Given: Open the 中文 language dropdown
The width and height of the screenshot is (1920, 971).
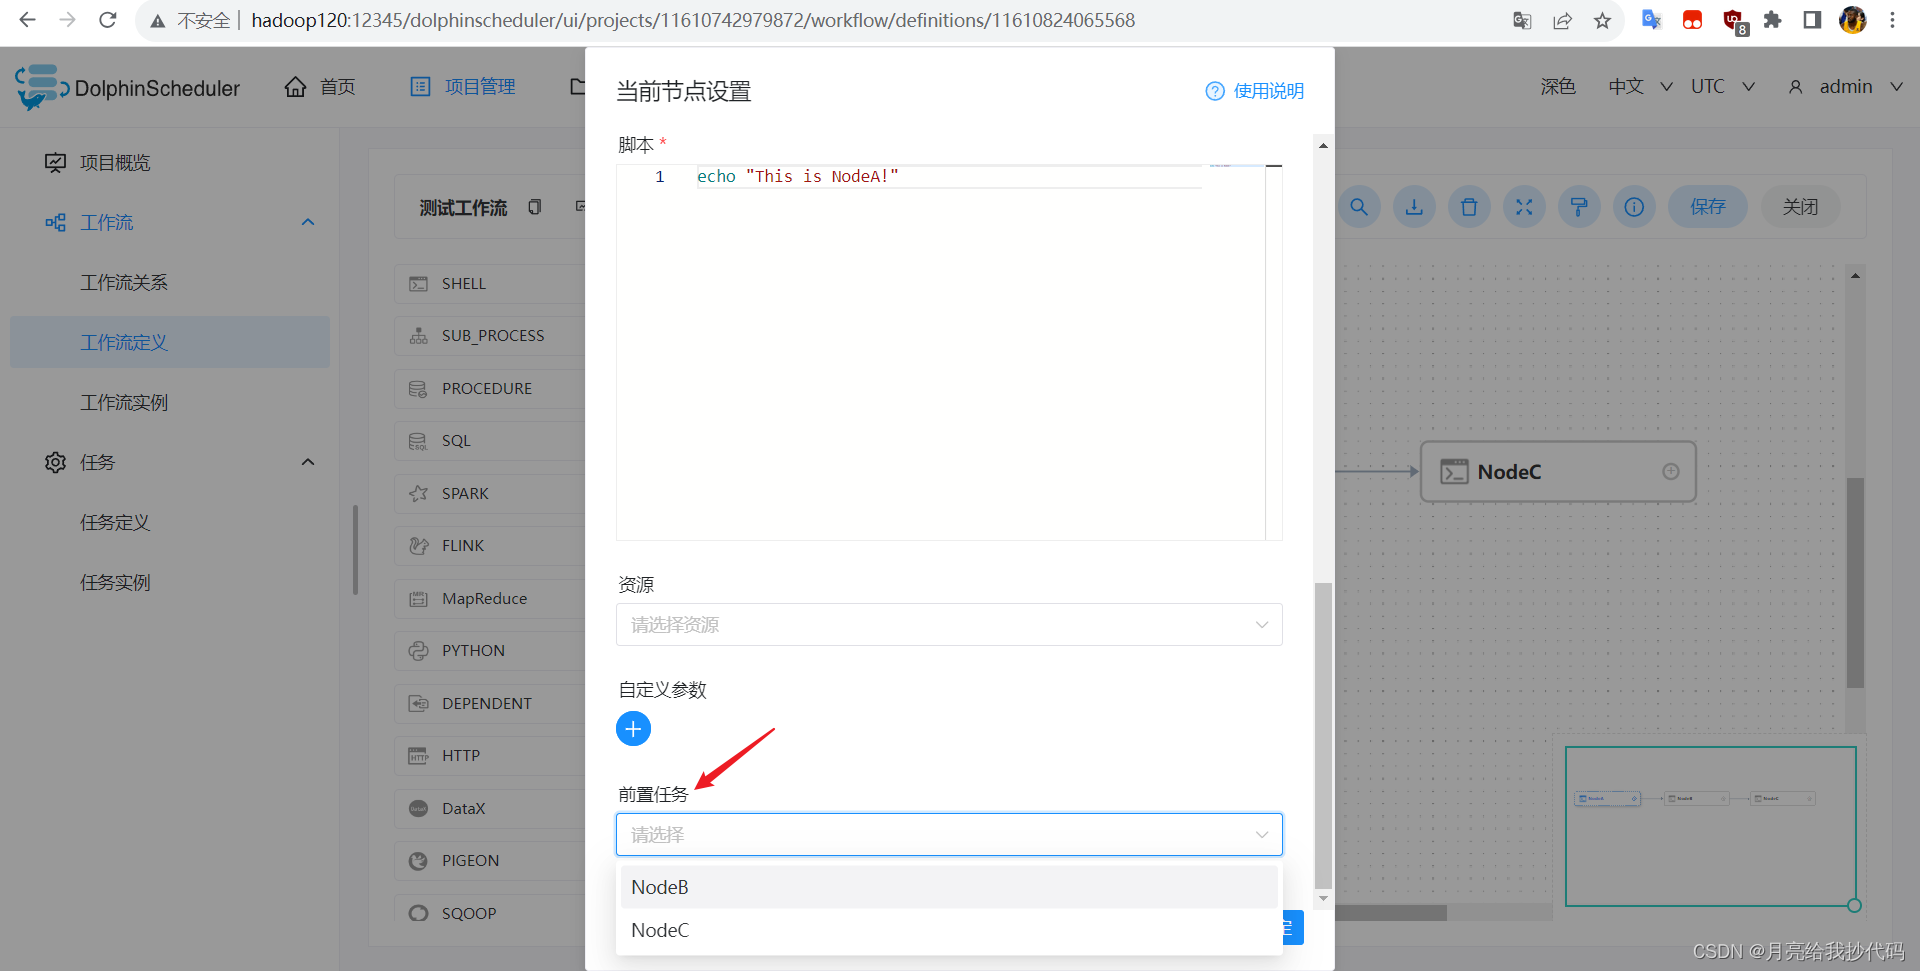Looking at the screenshot, I should (1640, 87).
